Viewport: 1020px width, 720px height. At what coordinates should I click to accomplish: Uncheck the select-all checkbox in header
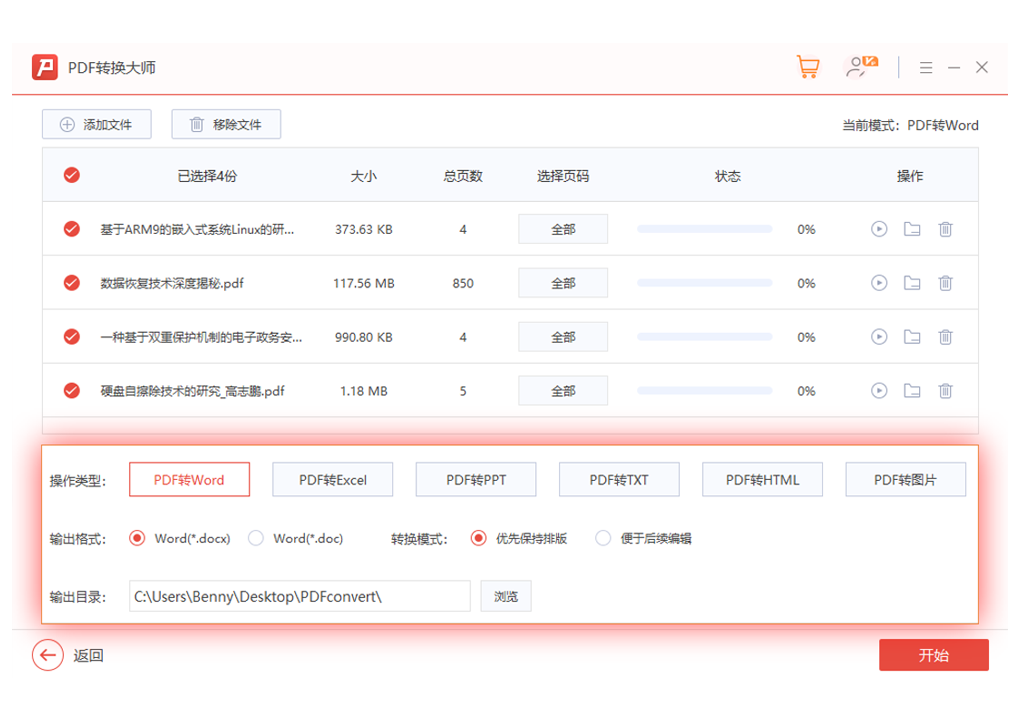pos(72,175)
